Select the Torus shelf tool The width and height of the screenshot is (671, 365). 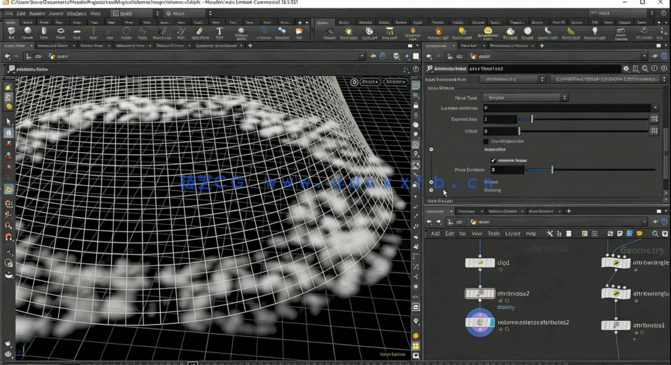coord(60,33)
